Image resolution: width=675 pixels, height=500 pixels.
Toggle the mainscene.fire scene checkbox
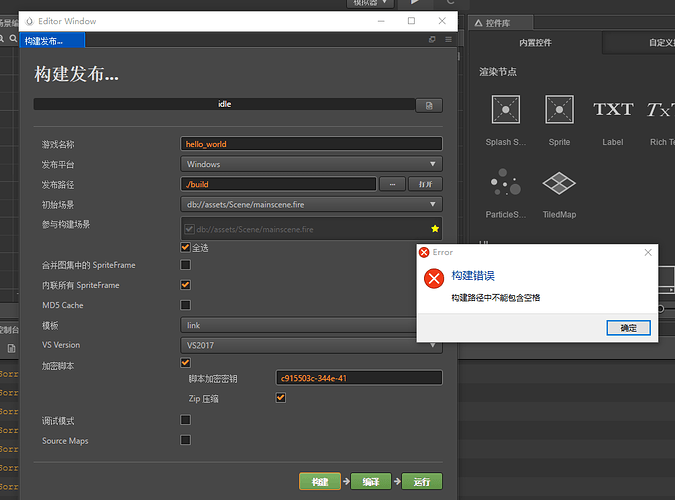[x=189, y=229]
